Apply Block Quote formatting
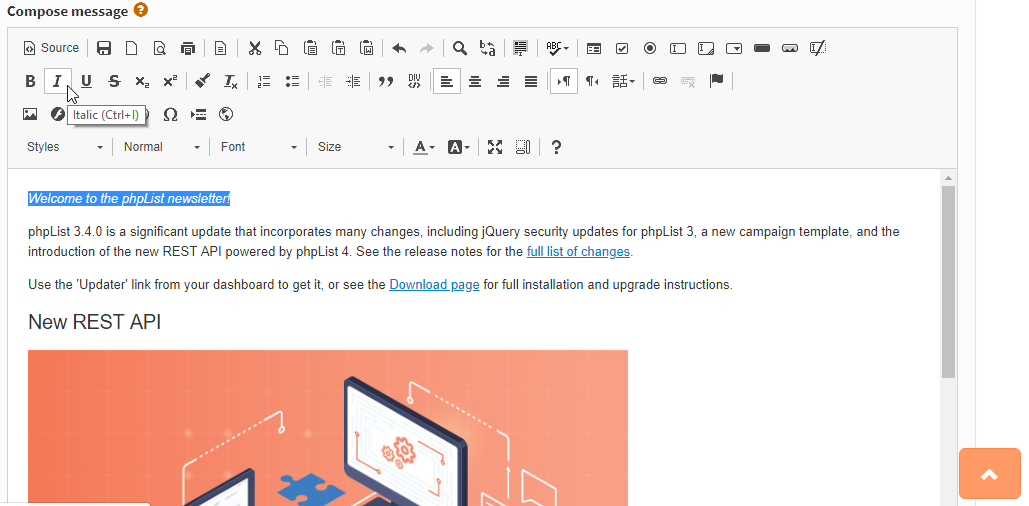The width and height of the screenshot is (1029, 506). point(386,81)
